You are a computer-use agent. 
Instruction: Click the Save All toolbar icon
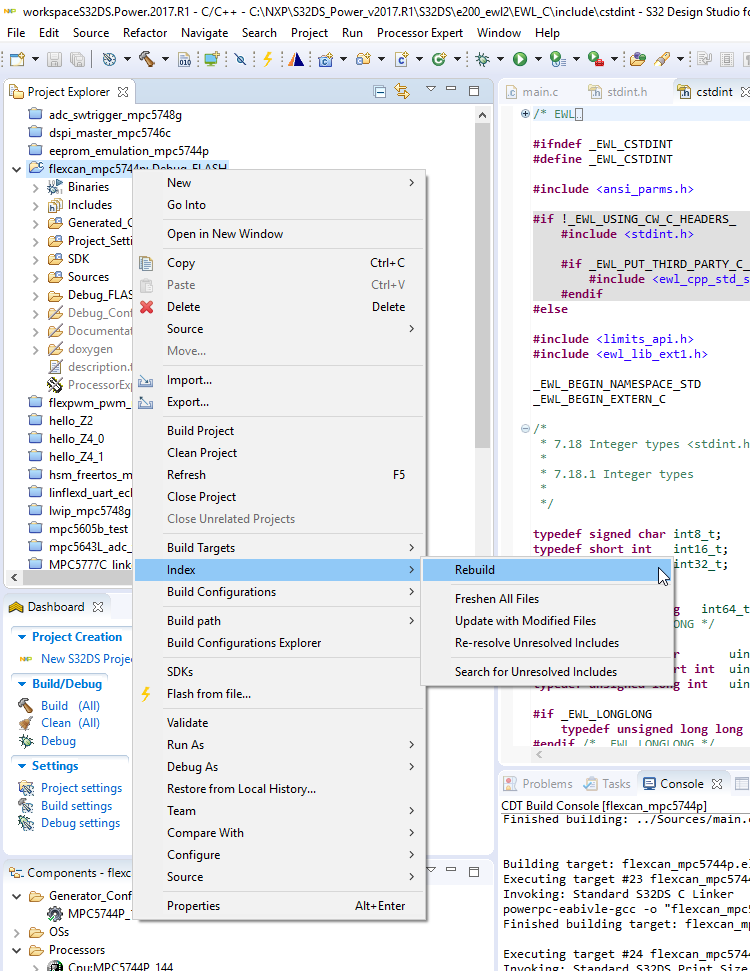tap(77, 59)
